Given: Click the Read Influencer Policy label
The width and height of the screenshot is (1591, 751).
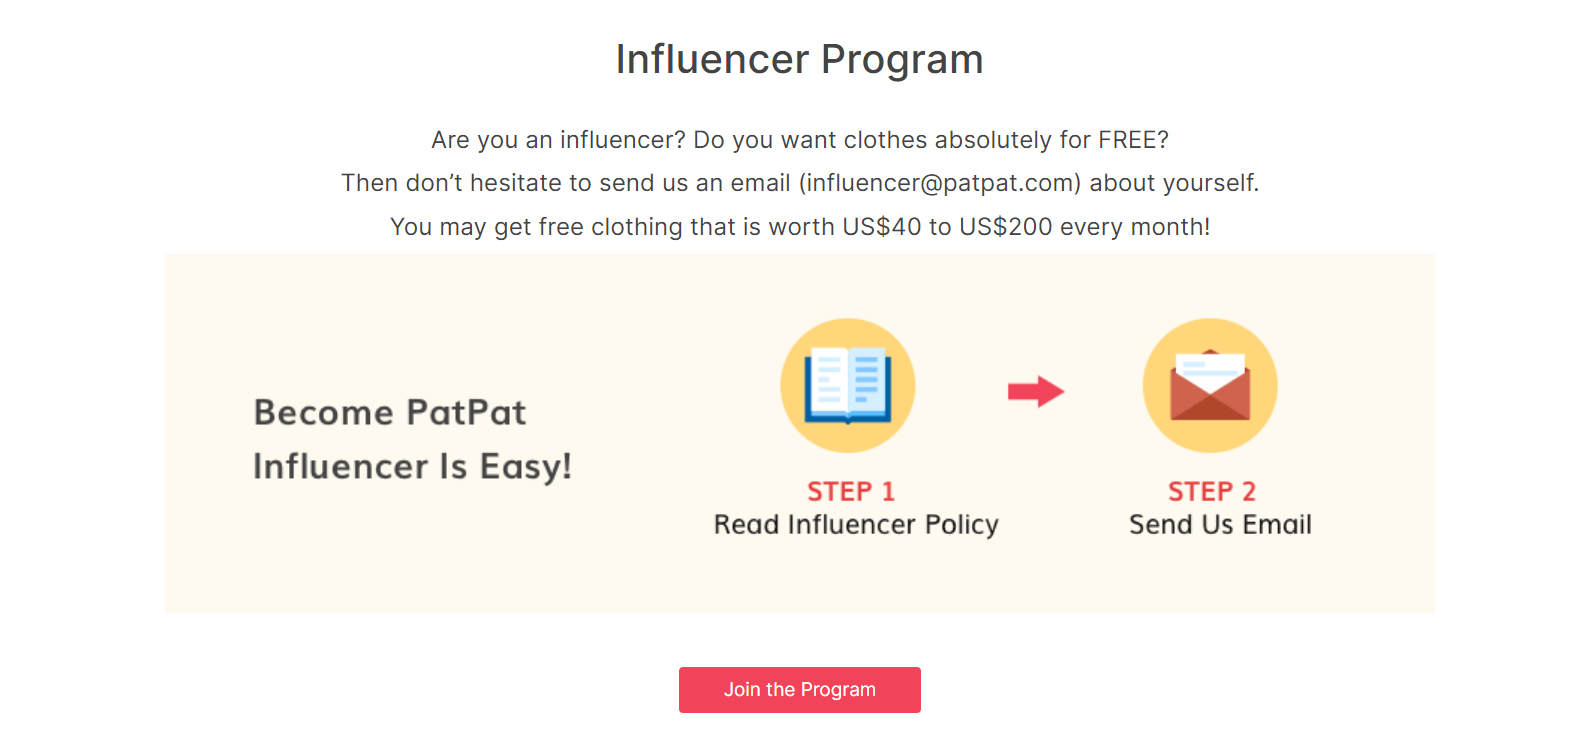Looking at the screenshot, I should 856,525.
